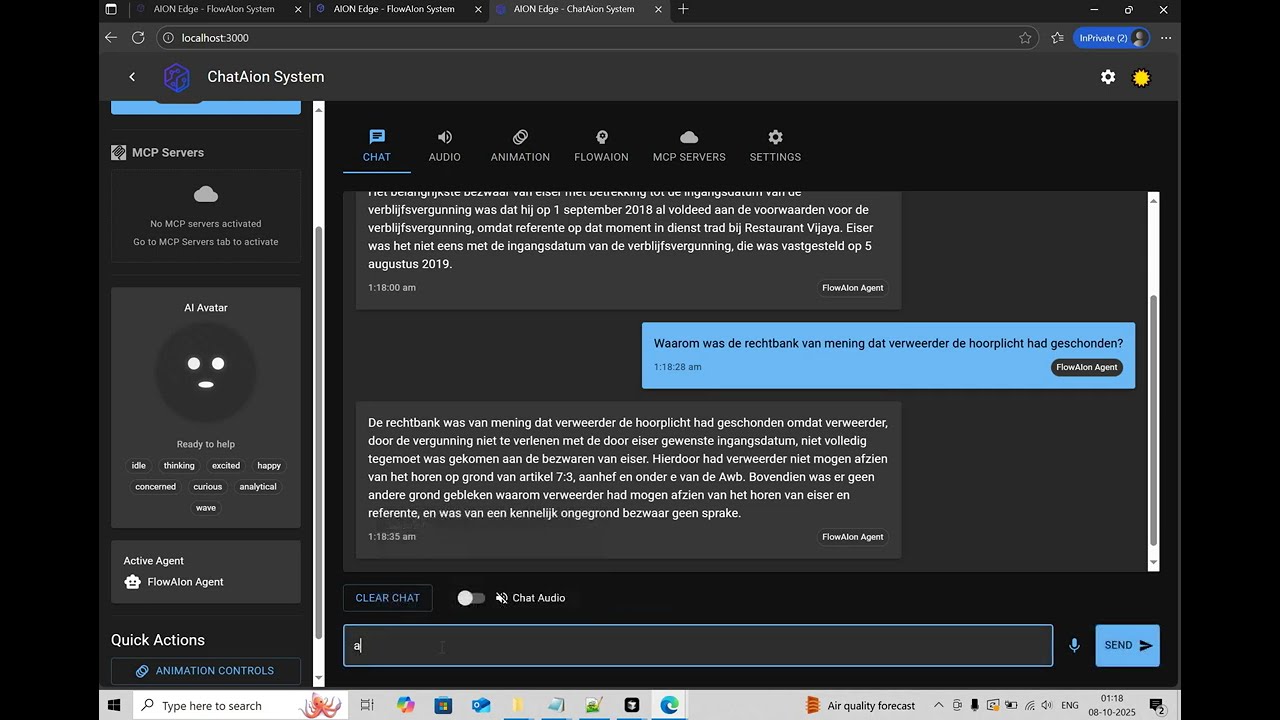Open the browser favorites list icon
The width and height of the screenshot is (1280, 720).
point(1057,38)
